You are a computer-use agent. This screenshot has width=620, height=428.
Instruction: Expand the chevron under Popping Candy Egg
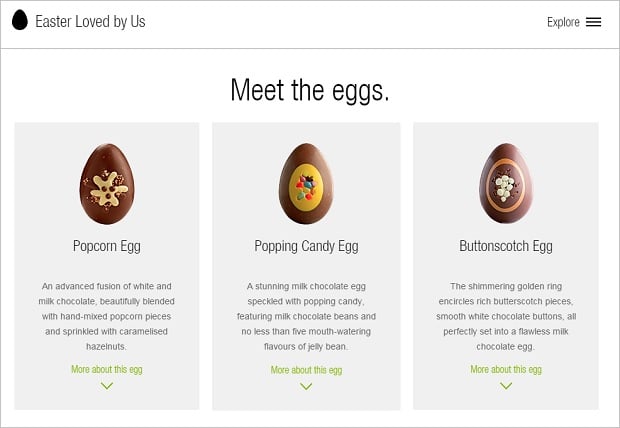[x=306, y=386]
